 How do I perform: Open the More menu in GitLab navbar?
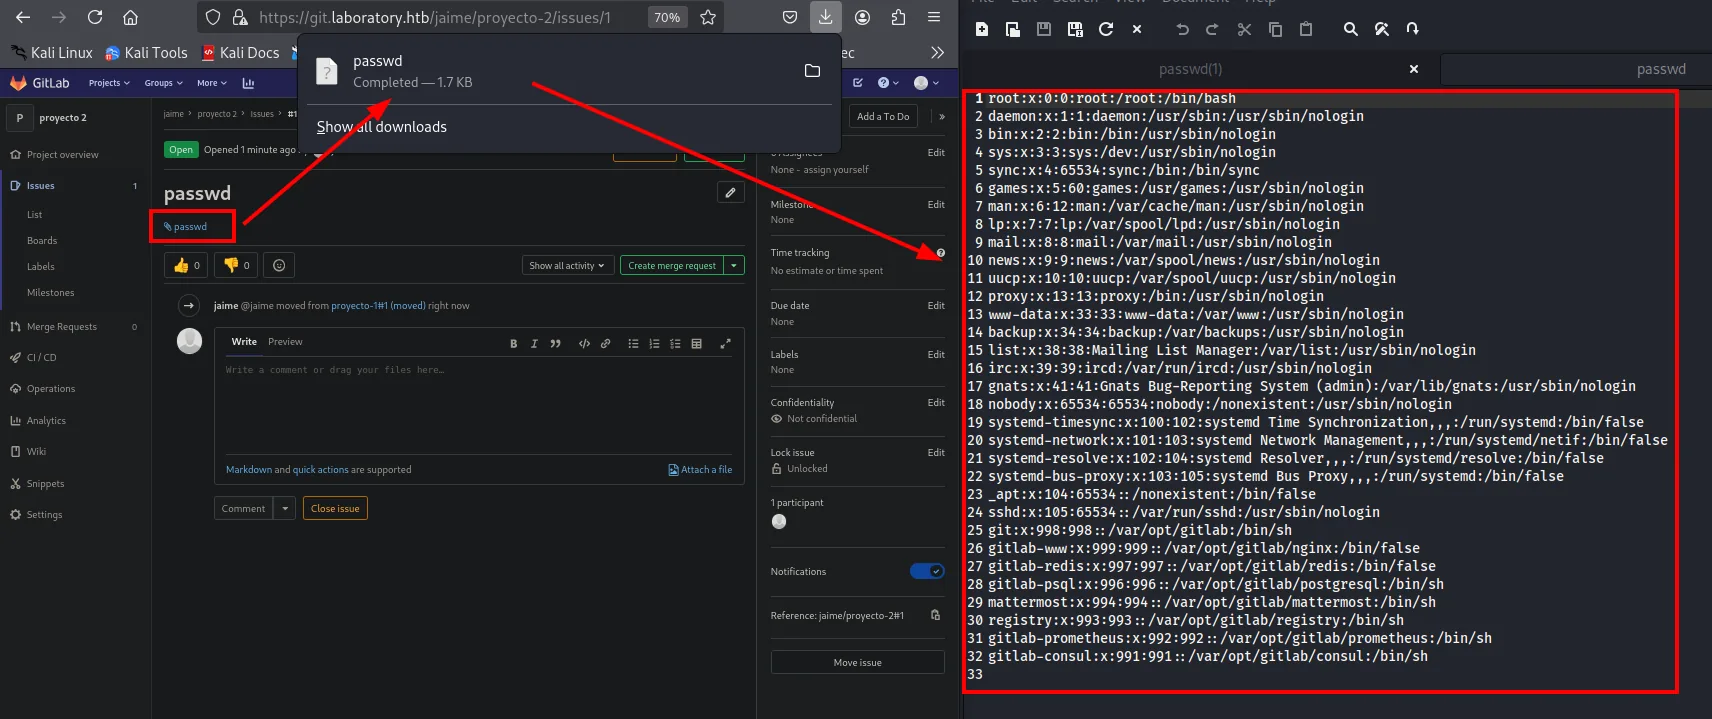tap(211, 83)
